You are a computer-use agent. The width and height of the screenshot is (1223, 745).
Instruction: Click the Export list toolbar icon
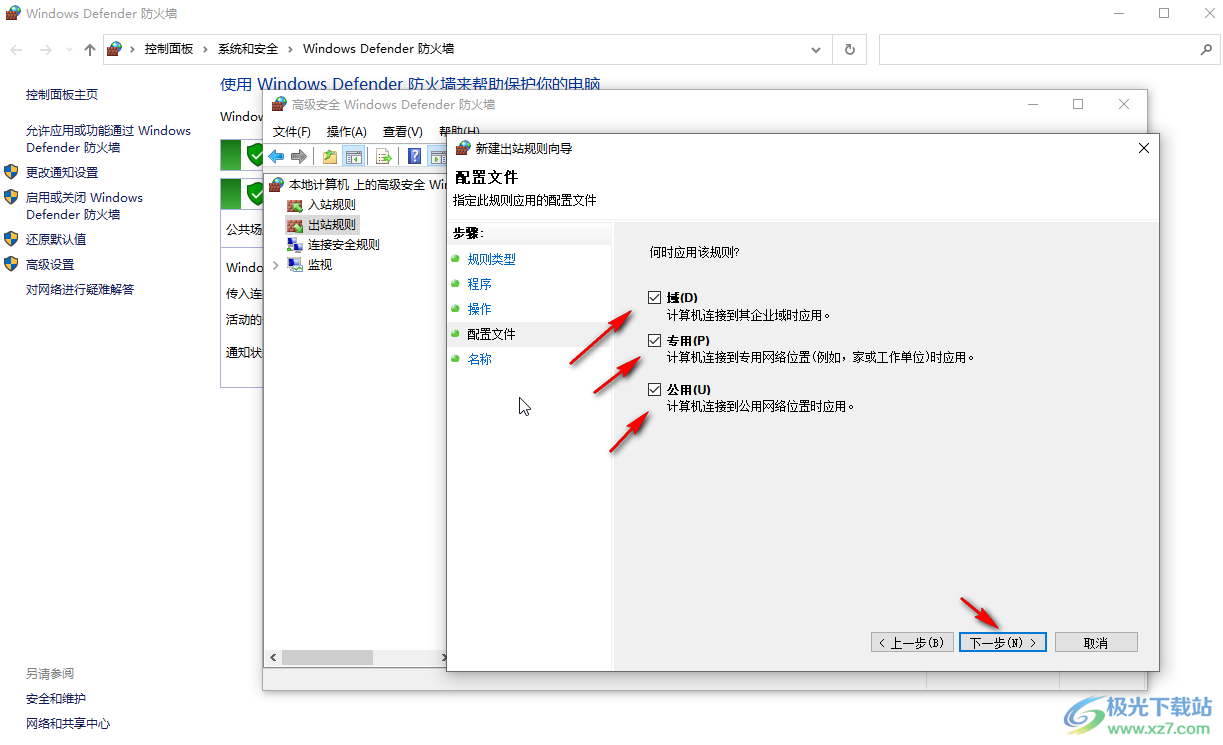coord(383,156)
